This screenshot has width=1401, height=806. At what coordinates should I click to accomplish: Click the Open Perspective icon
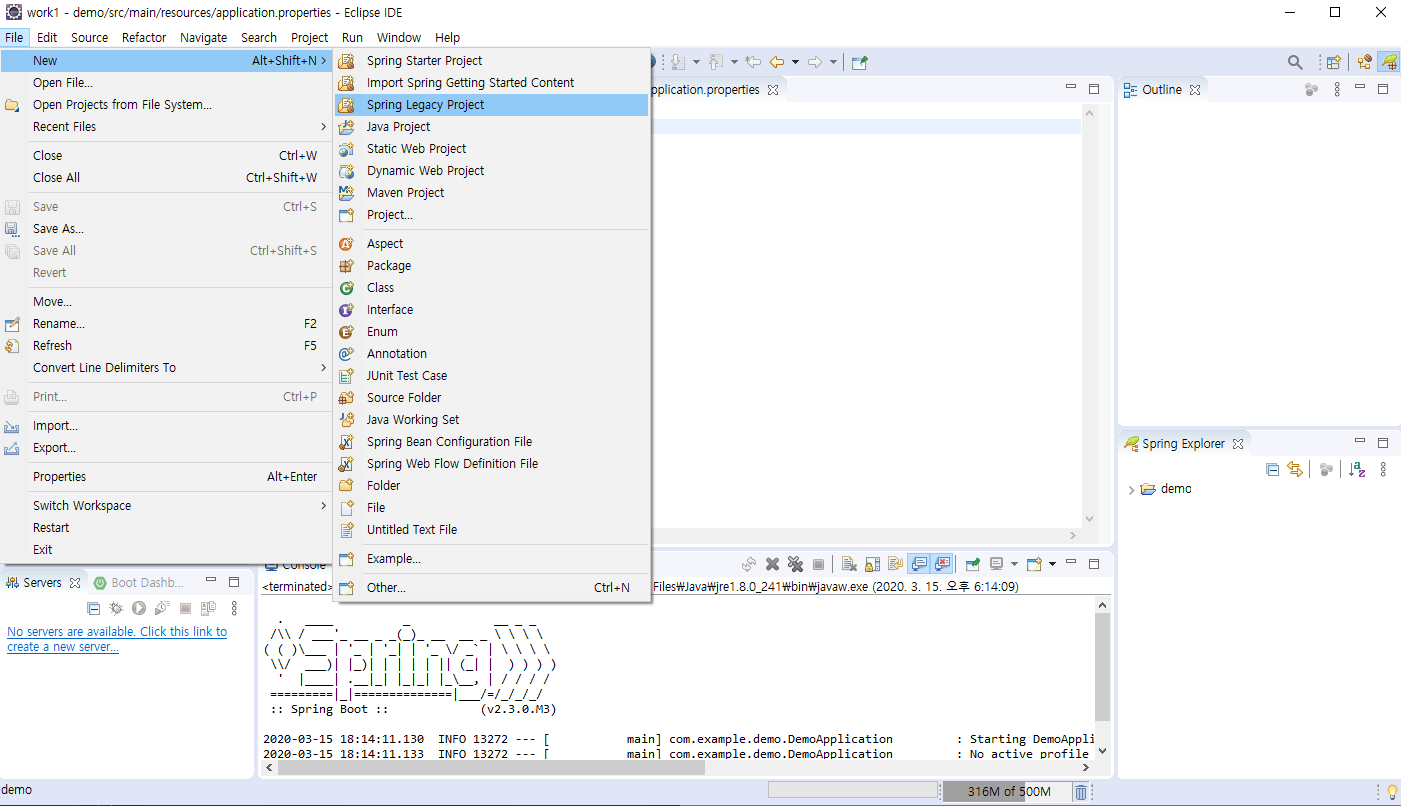click(1333, 62)
